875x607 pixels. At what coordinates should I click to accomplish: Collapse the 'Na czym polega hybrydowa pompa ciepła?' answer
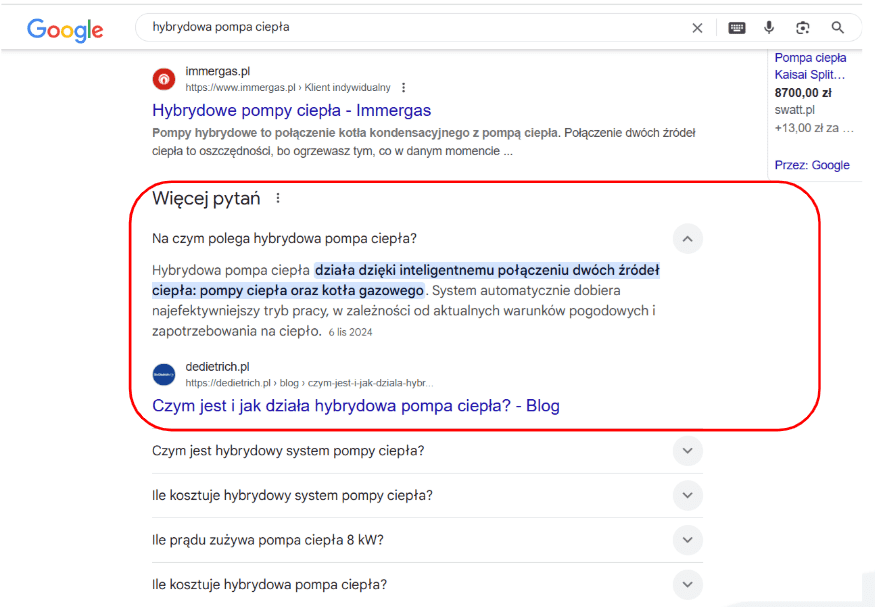click(687, 239)
